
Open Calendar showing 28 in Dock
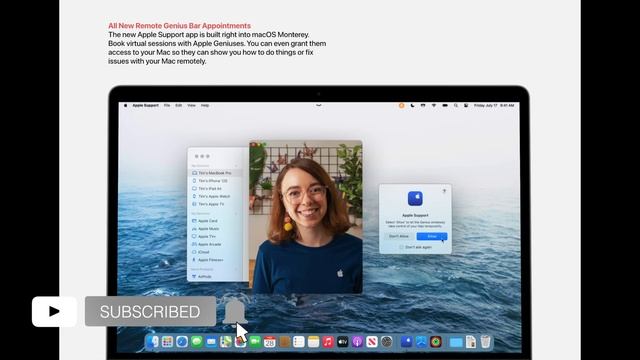269,342
